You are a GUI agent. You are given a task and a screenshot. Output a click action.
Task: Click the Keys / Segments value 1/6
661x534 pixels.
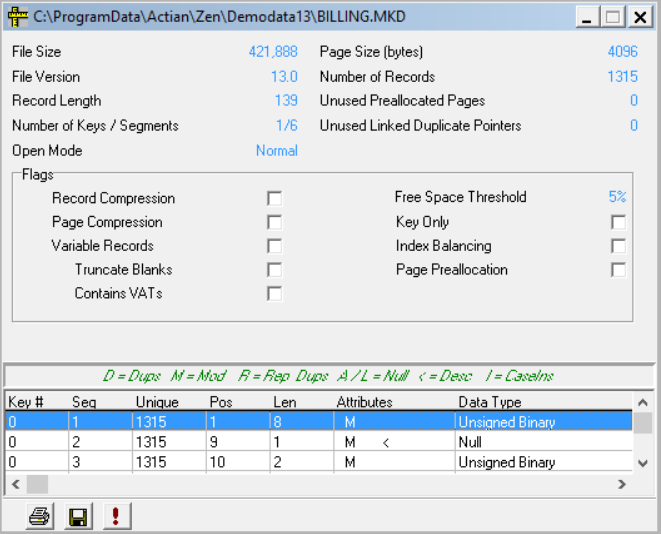pos(287,125)
